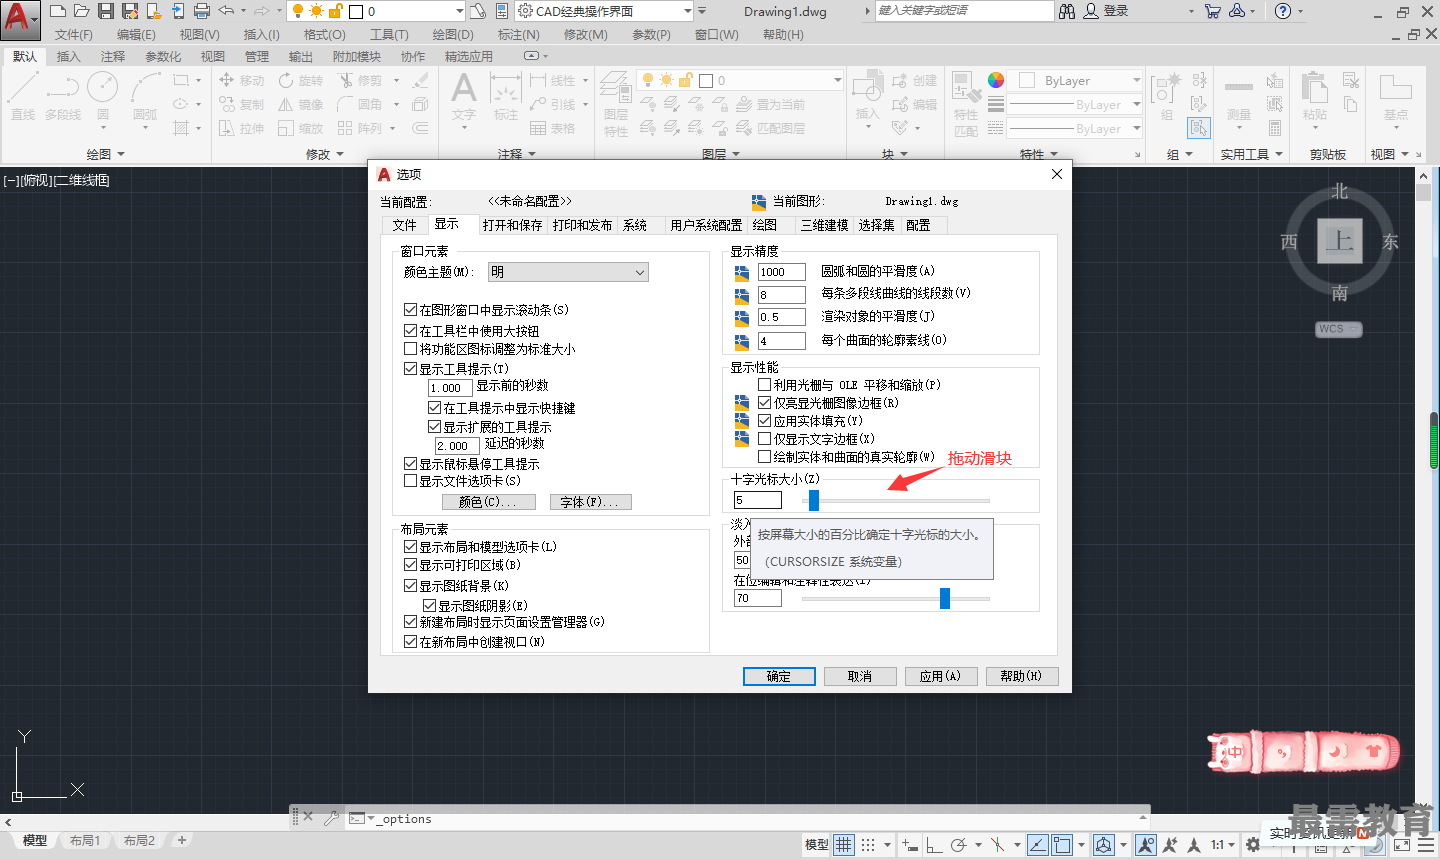Switch to the 用户系统配置 tab
1440x860 pixels.
point(706,225)
